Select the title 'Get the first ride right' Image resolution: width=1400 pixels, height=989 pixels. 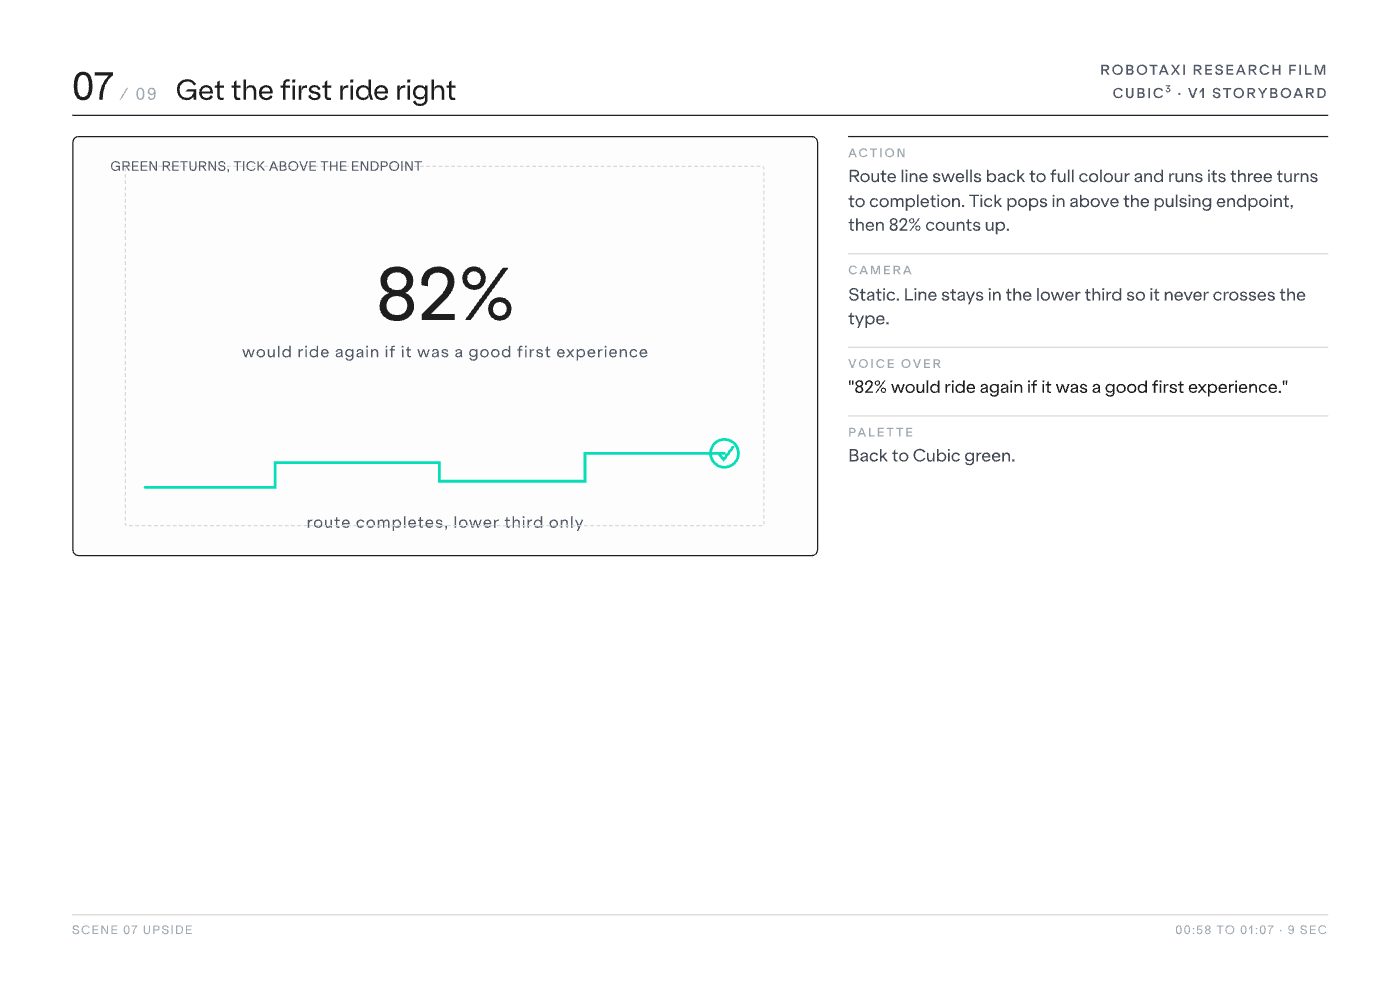(315, 90)
